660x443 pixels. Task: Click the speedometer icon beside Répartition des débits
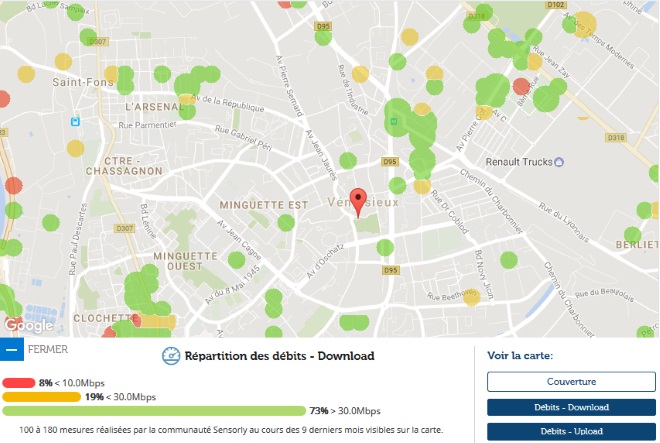pos(171,355)
